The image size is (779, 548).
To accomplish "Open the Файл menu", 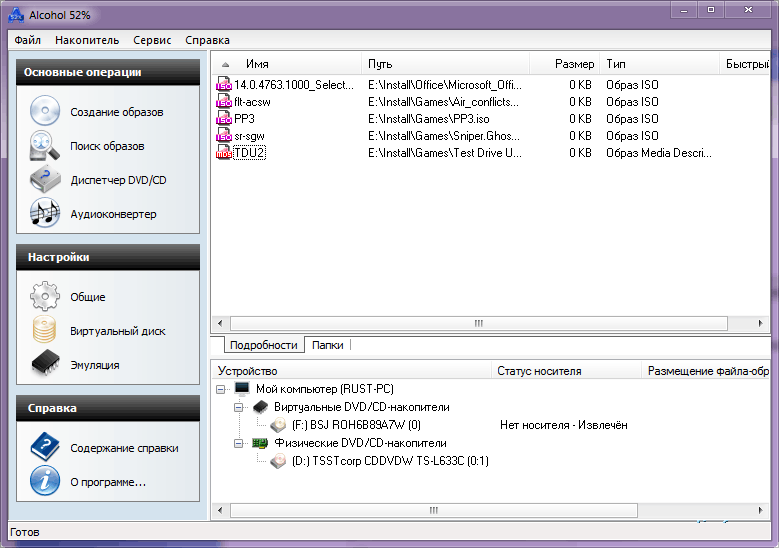I will [28, 40].
